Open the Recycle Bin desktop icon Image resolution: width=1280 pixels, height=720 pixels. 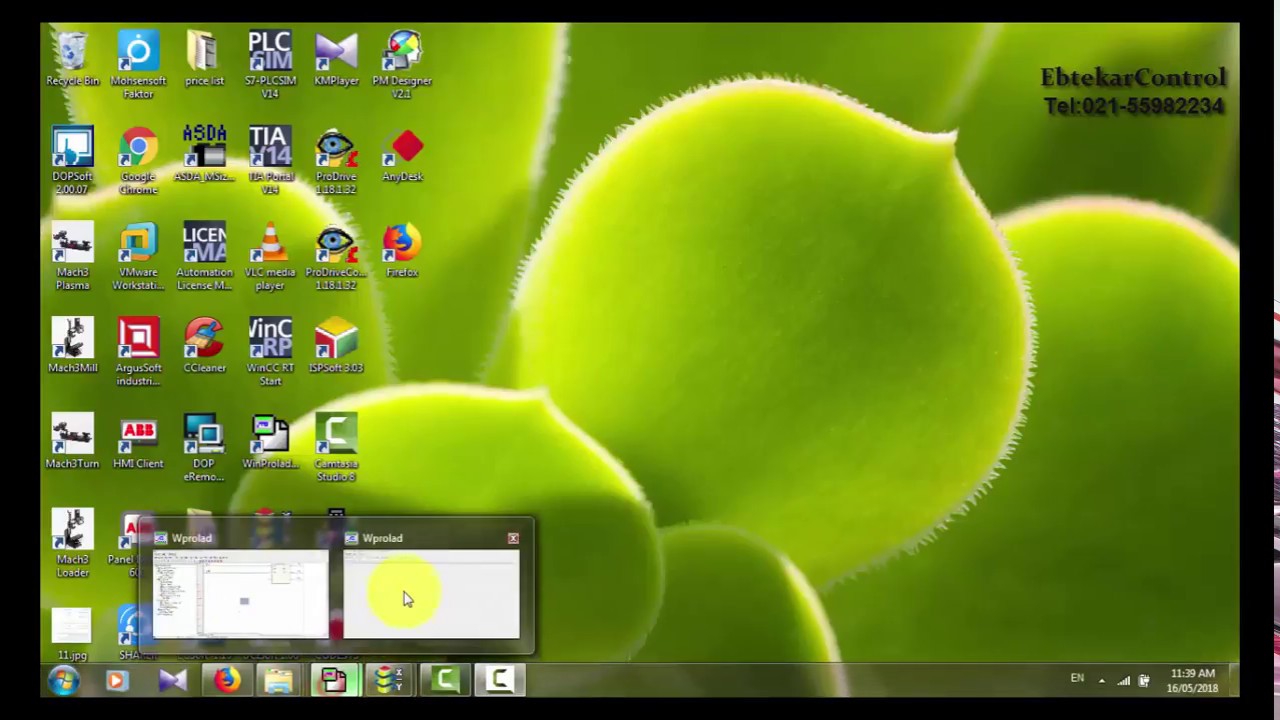pos(72,60)
